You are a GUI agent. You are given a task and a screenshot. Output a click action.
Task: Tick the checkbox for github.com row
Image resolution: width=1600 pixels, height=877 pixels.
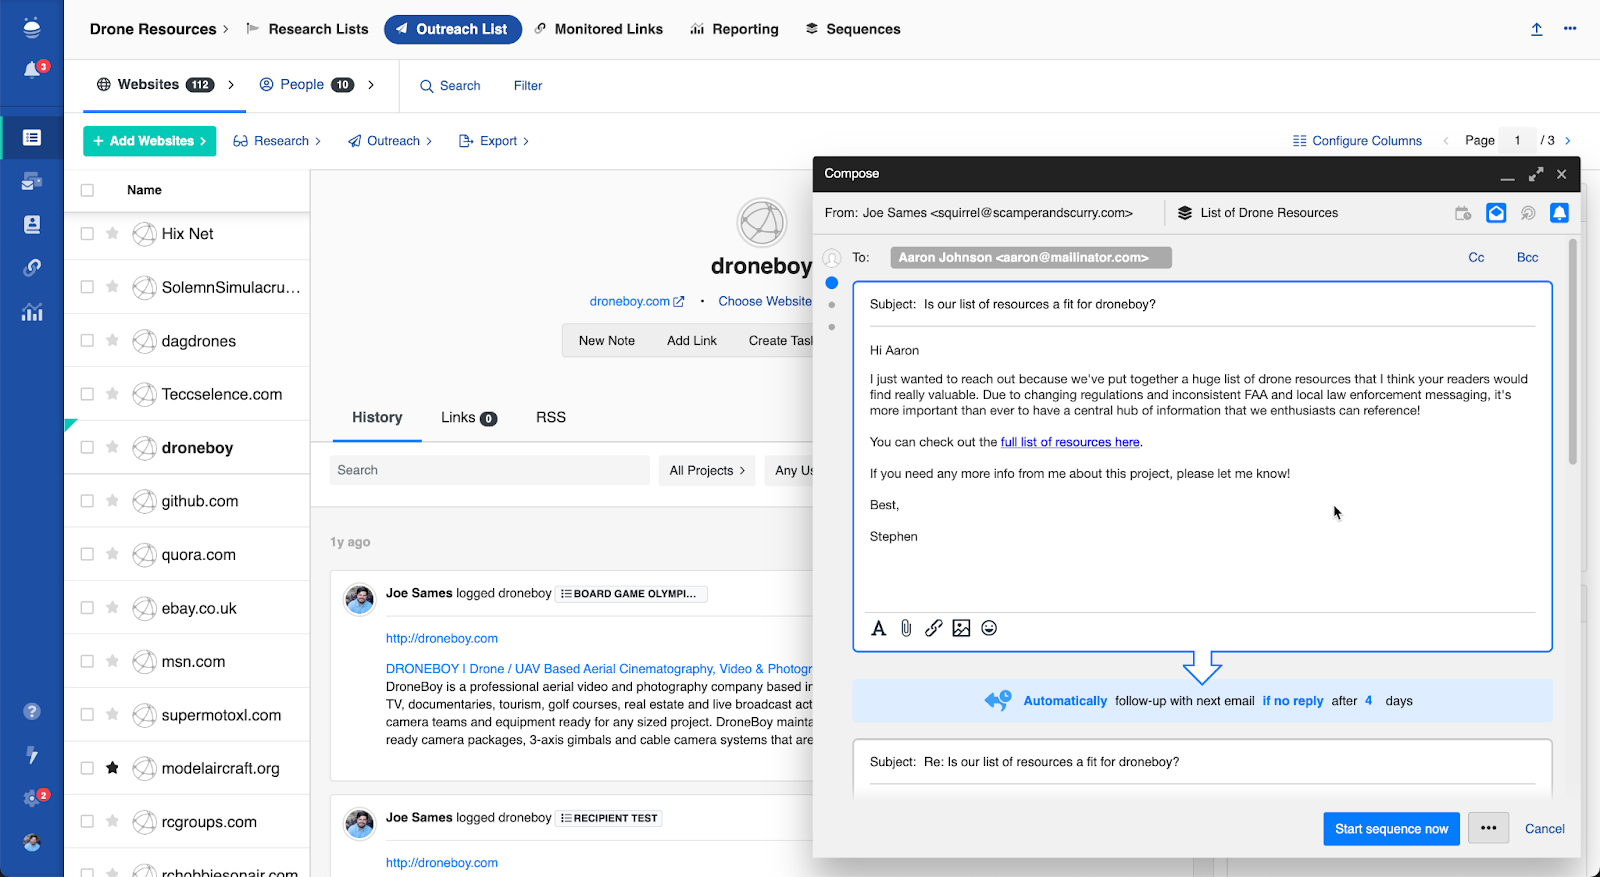coord(87,501)
